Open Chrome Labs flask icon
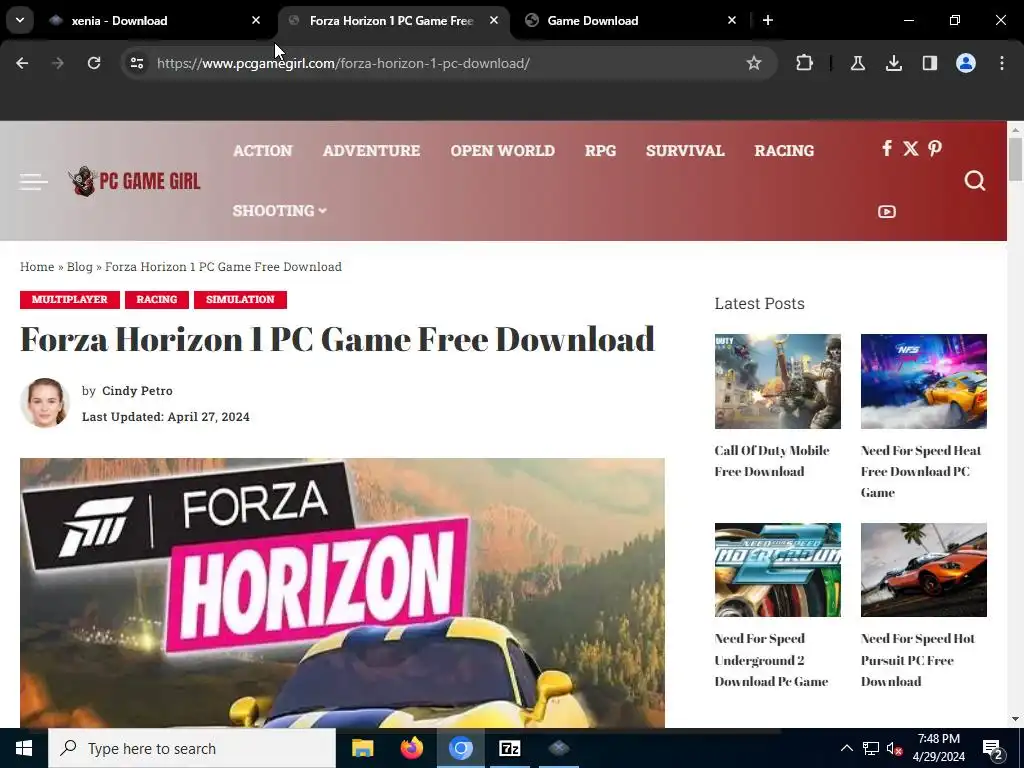The image size is (1024, 768). click(x=857, y=63)
